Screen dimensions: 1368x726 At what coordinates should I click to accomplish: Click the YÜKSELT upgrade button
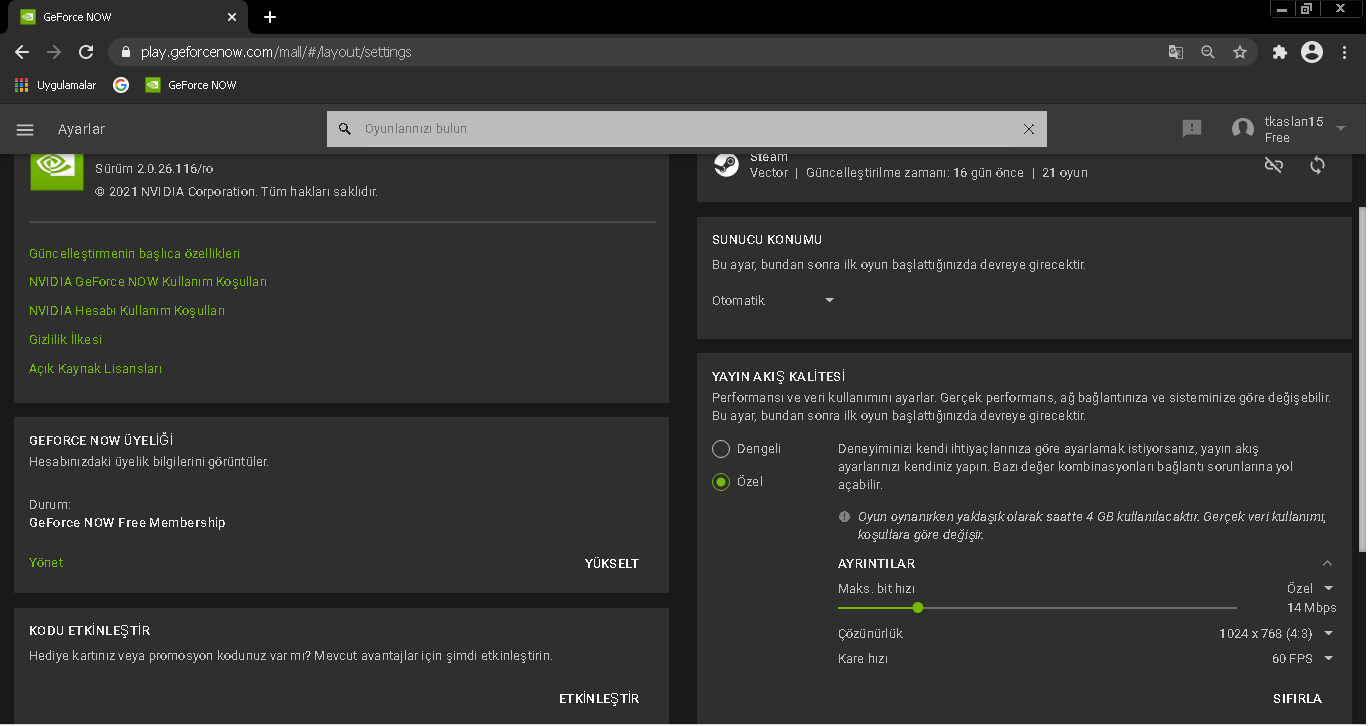611,564
